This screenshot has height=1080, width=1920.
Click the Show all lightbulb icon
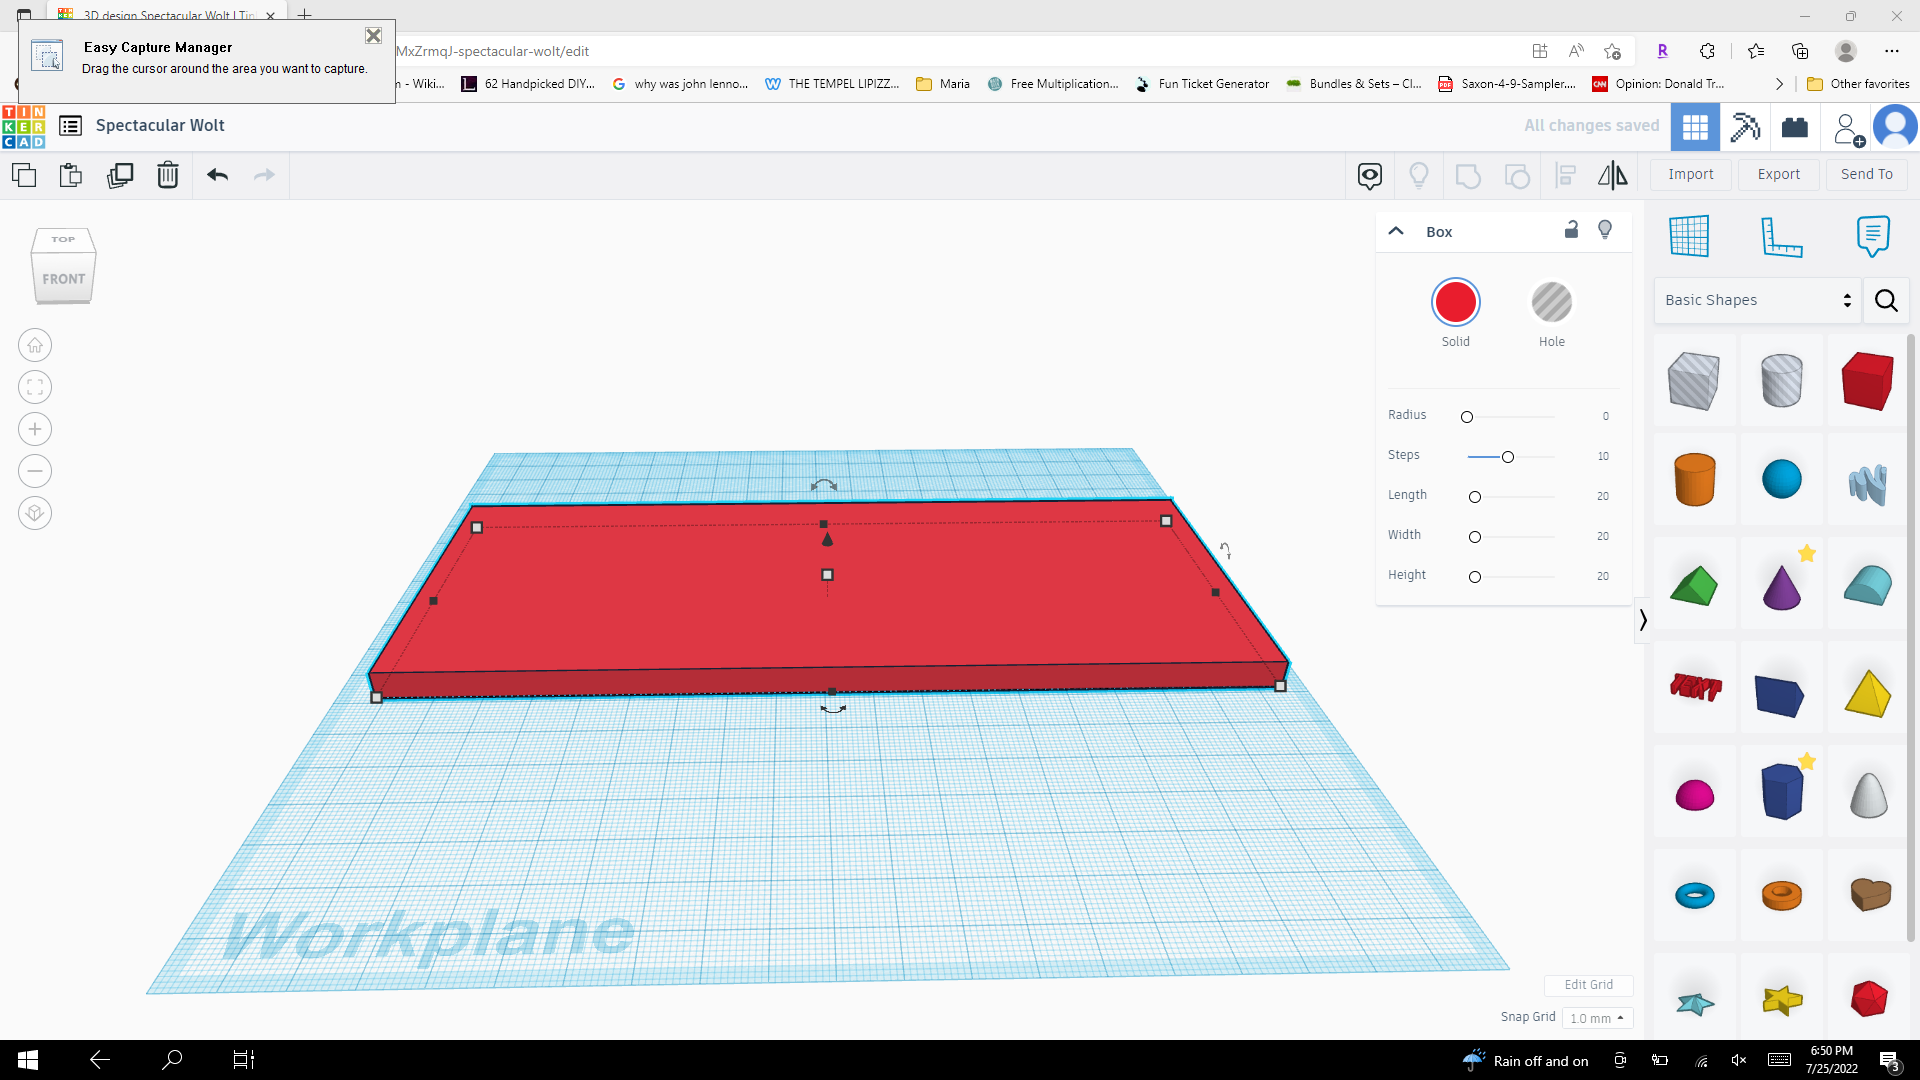pyautogui.click(x=1418, y=176)
